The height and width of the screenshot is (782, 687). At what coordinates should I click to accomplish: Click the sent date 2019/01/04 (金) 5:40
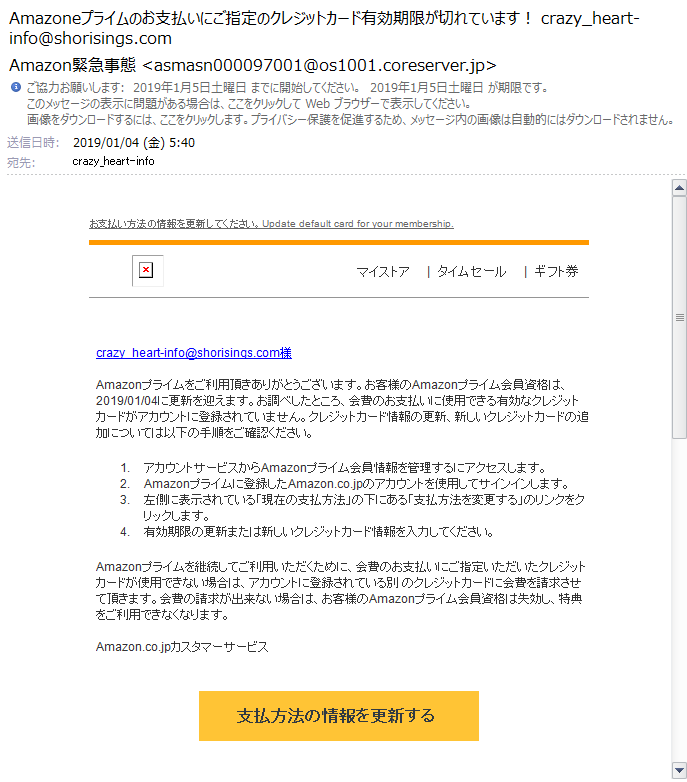134,143
